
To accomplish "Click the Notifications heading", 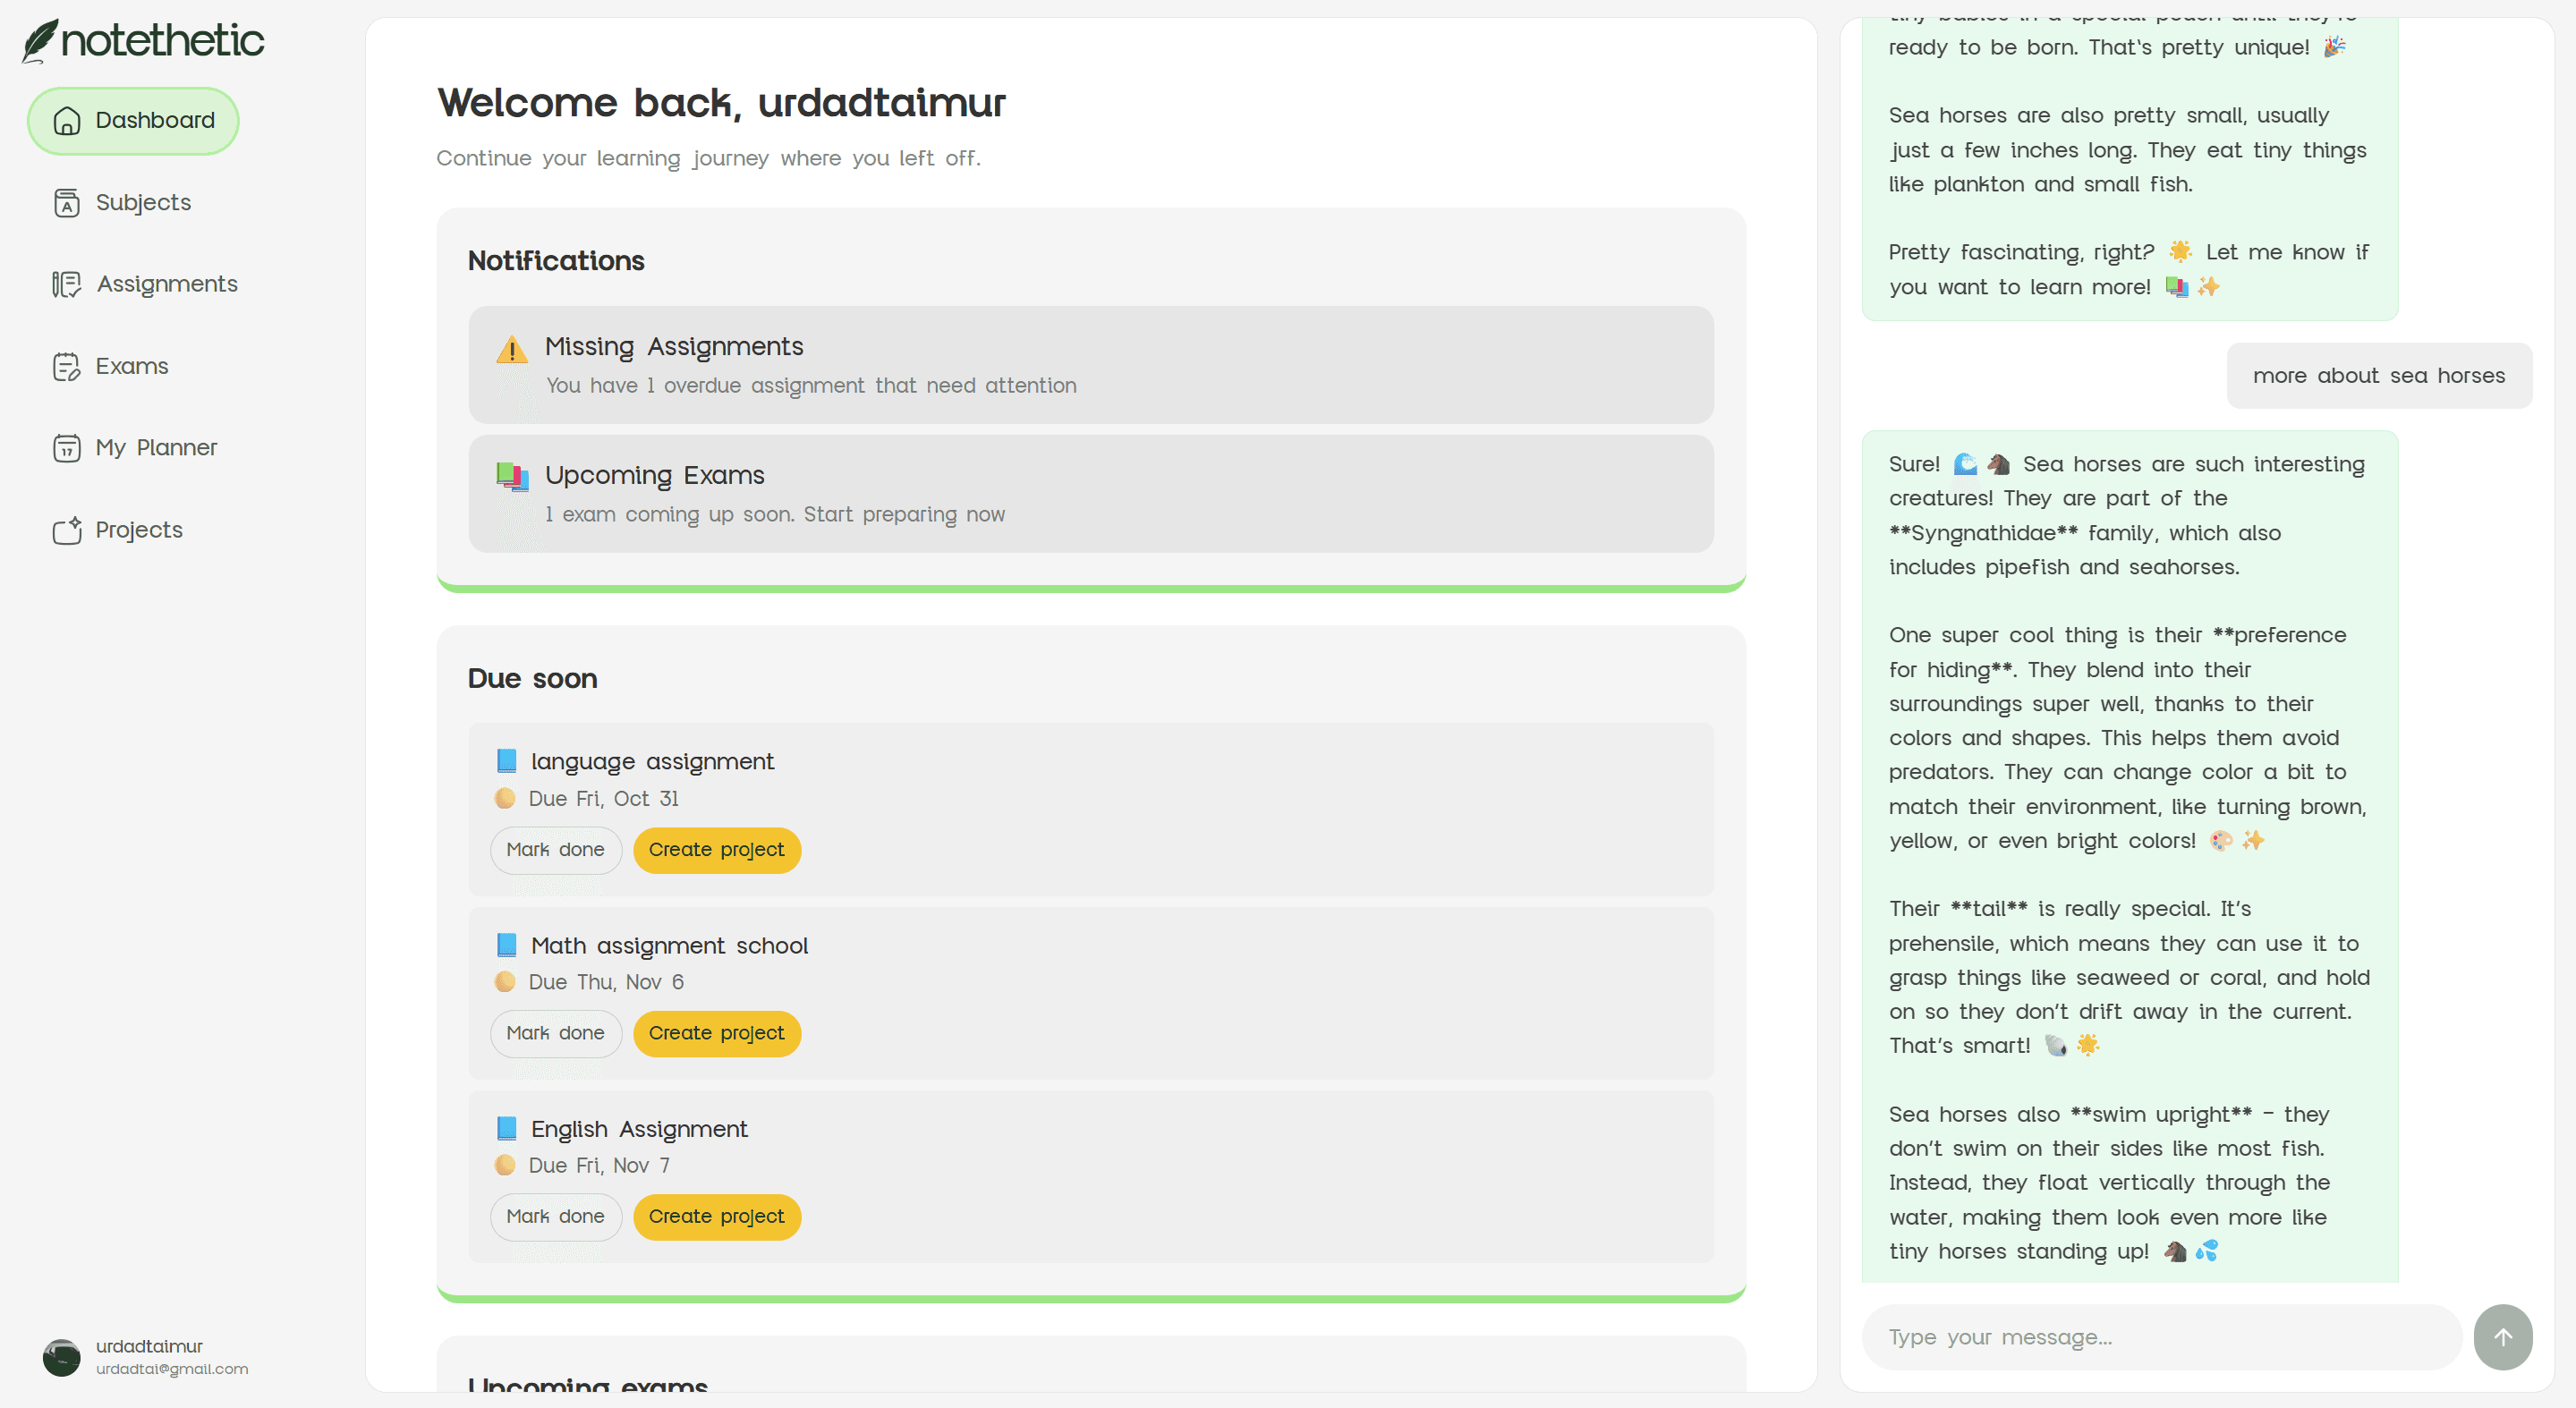I will pyautogui.click(x=556, y=261).
